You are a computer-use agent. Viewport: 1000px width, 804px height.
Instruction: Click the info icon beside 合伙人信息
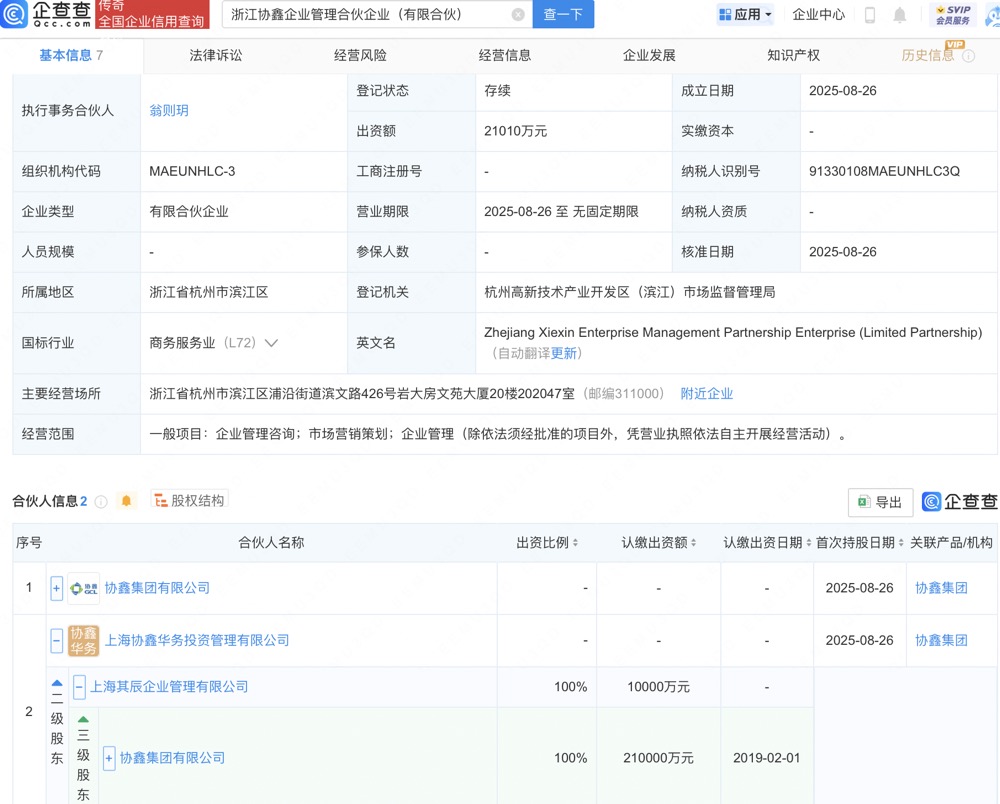101,502
